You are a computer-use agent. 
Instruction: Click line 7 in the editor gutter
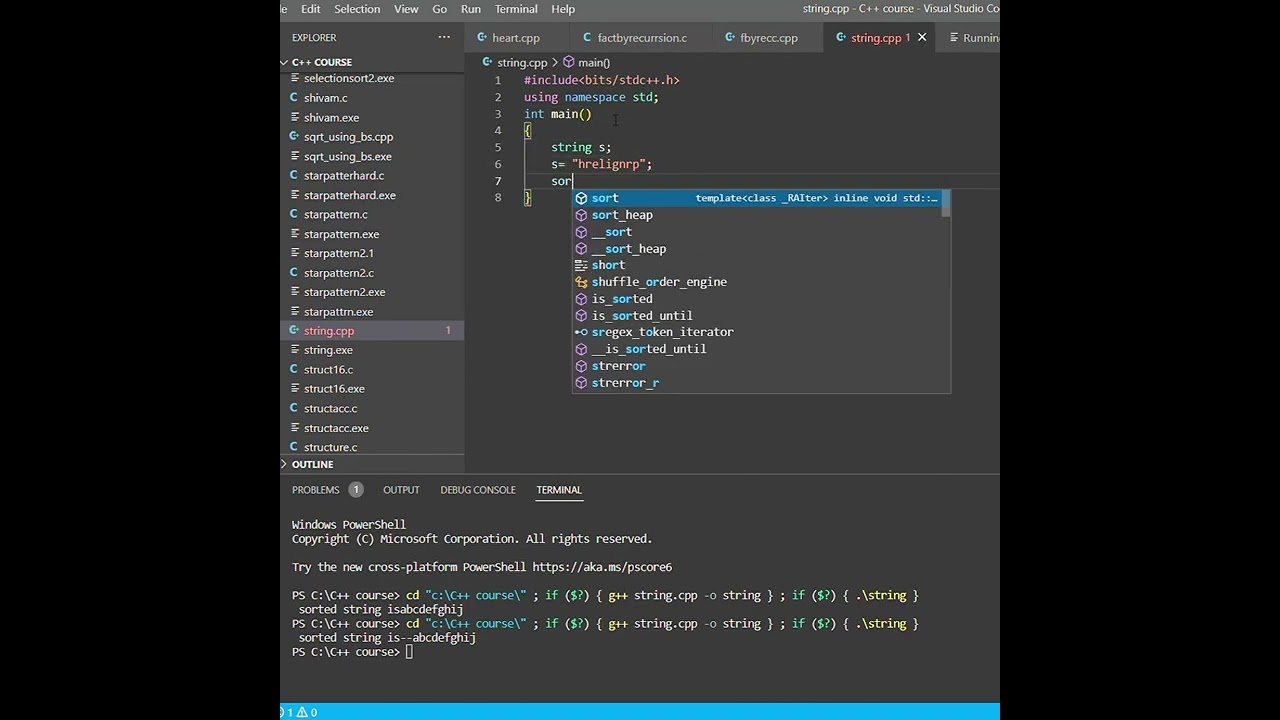pyautogui.click(x=498, y=181)
